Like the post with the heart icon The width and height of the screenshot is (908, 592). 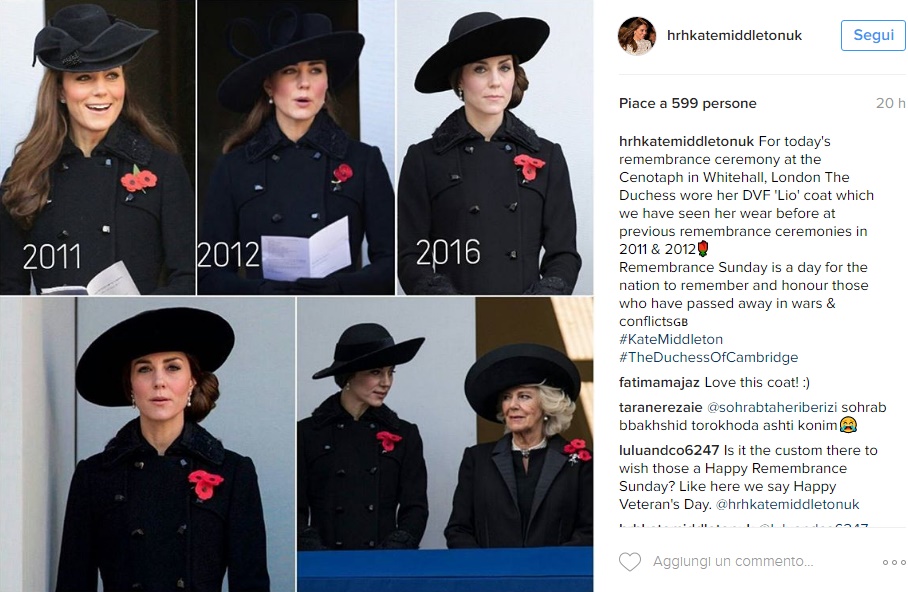[630, 561]
